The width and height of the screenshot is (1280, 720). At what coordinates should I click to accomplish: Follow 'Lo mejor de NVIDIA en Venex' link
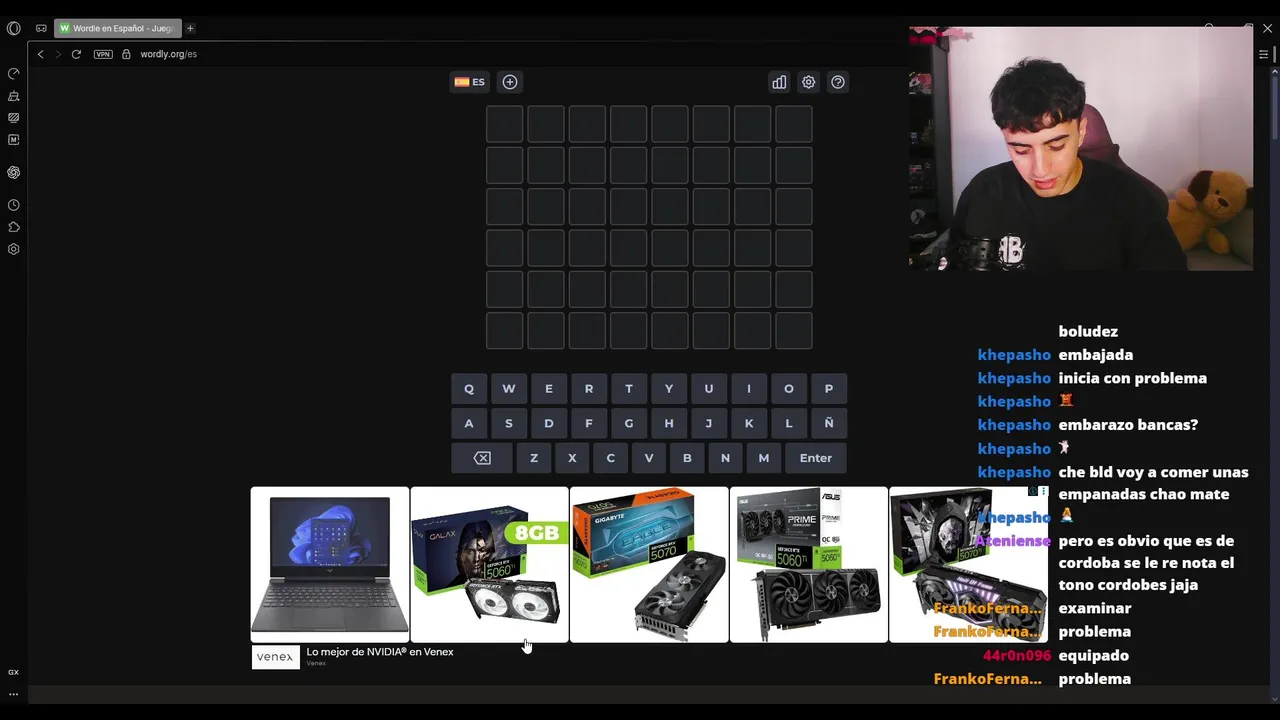[x=380, y=652]
